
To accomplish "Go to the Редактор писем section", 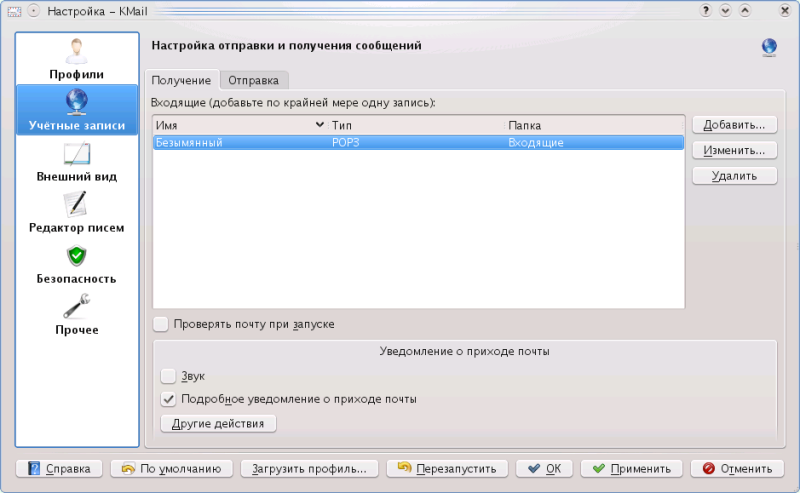I will coord(77,212).
